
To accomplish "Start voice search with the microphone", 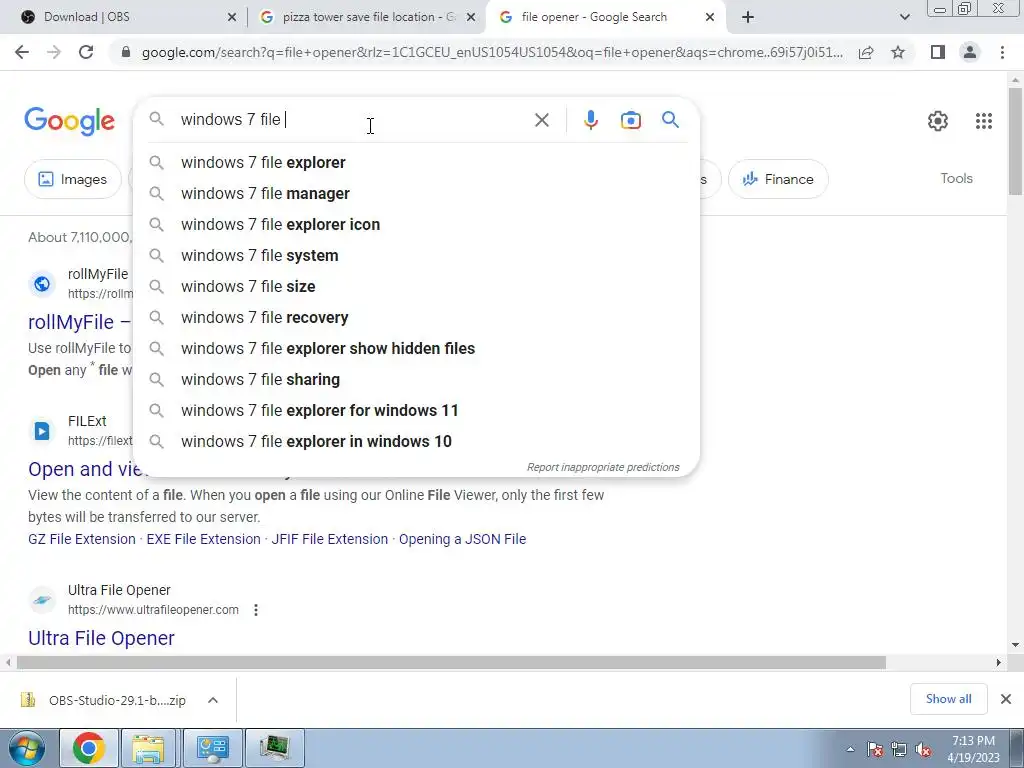I will (590, 120).
